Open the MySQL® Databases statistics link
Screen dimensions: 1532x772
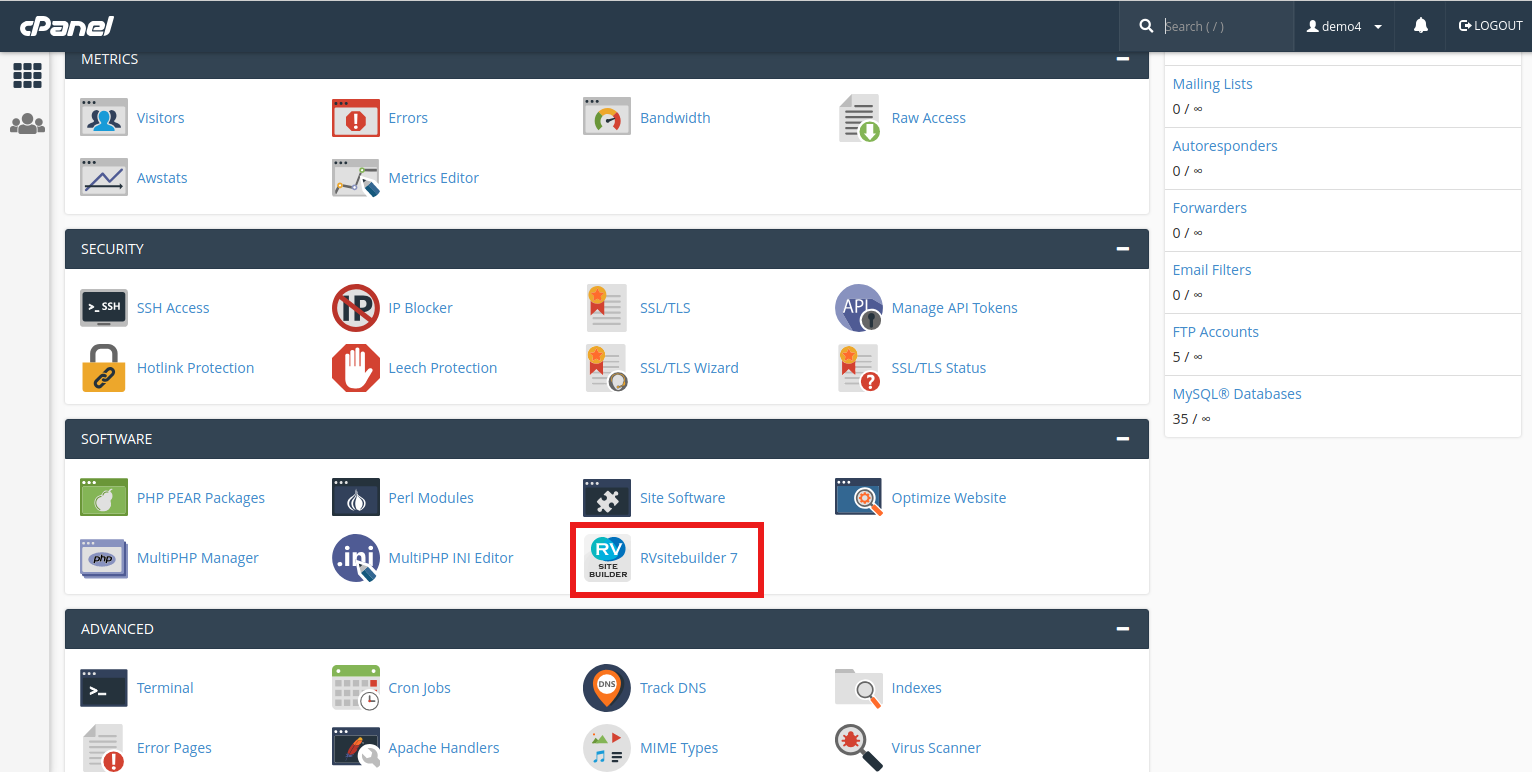[x=1237, y=394]
